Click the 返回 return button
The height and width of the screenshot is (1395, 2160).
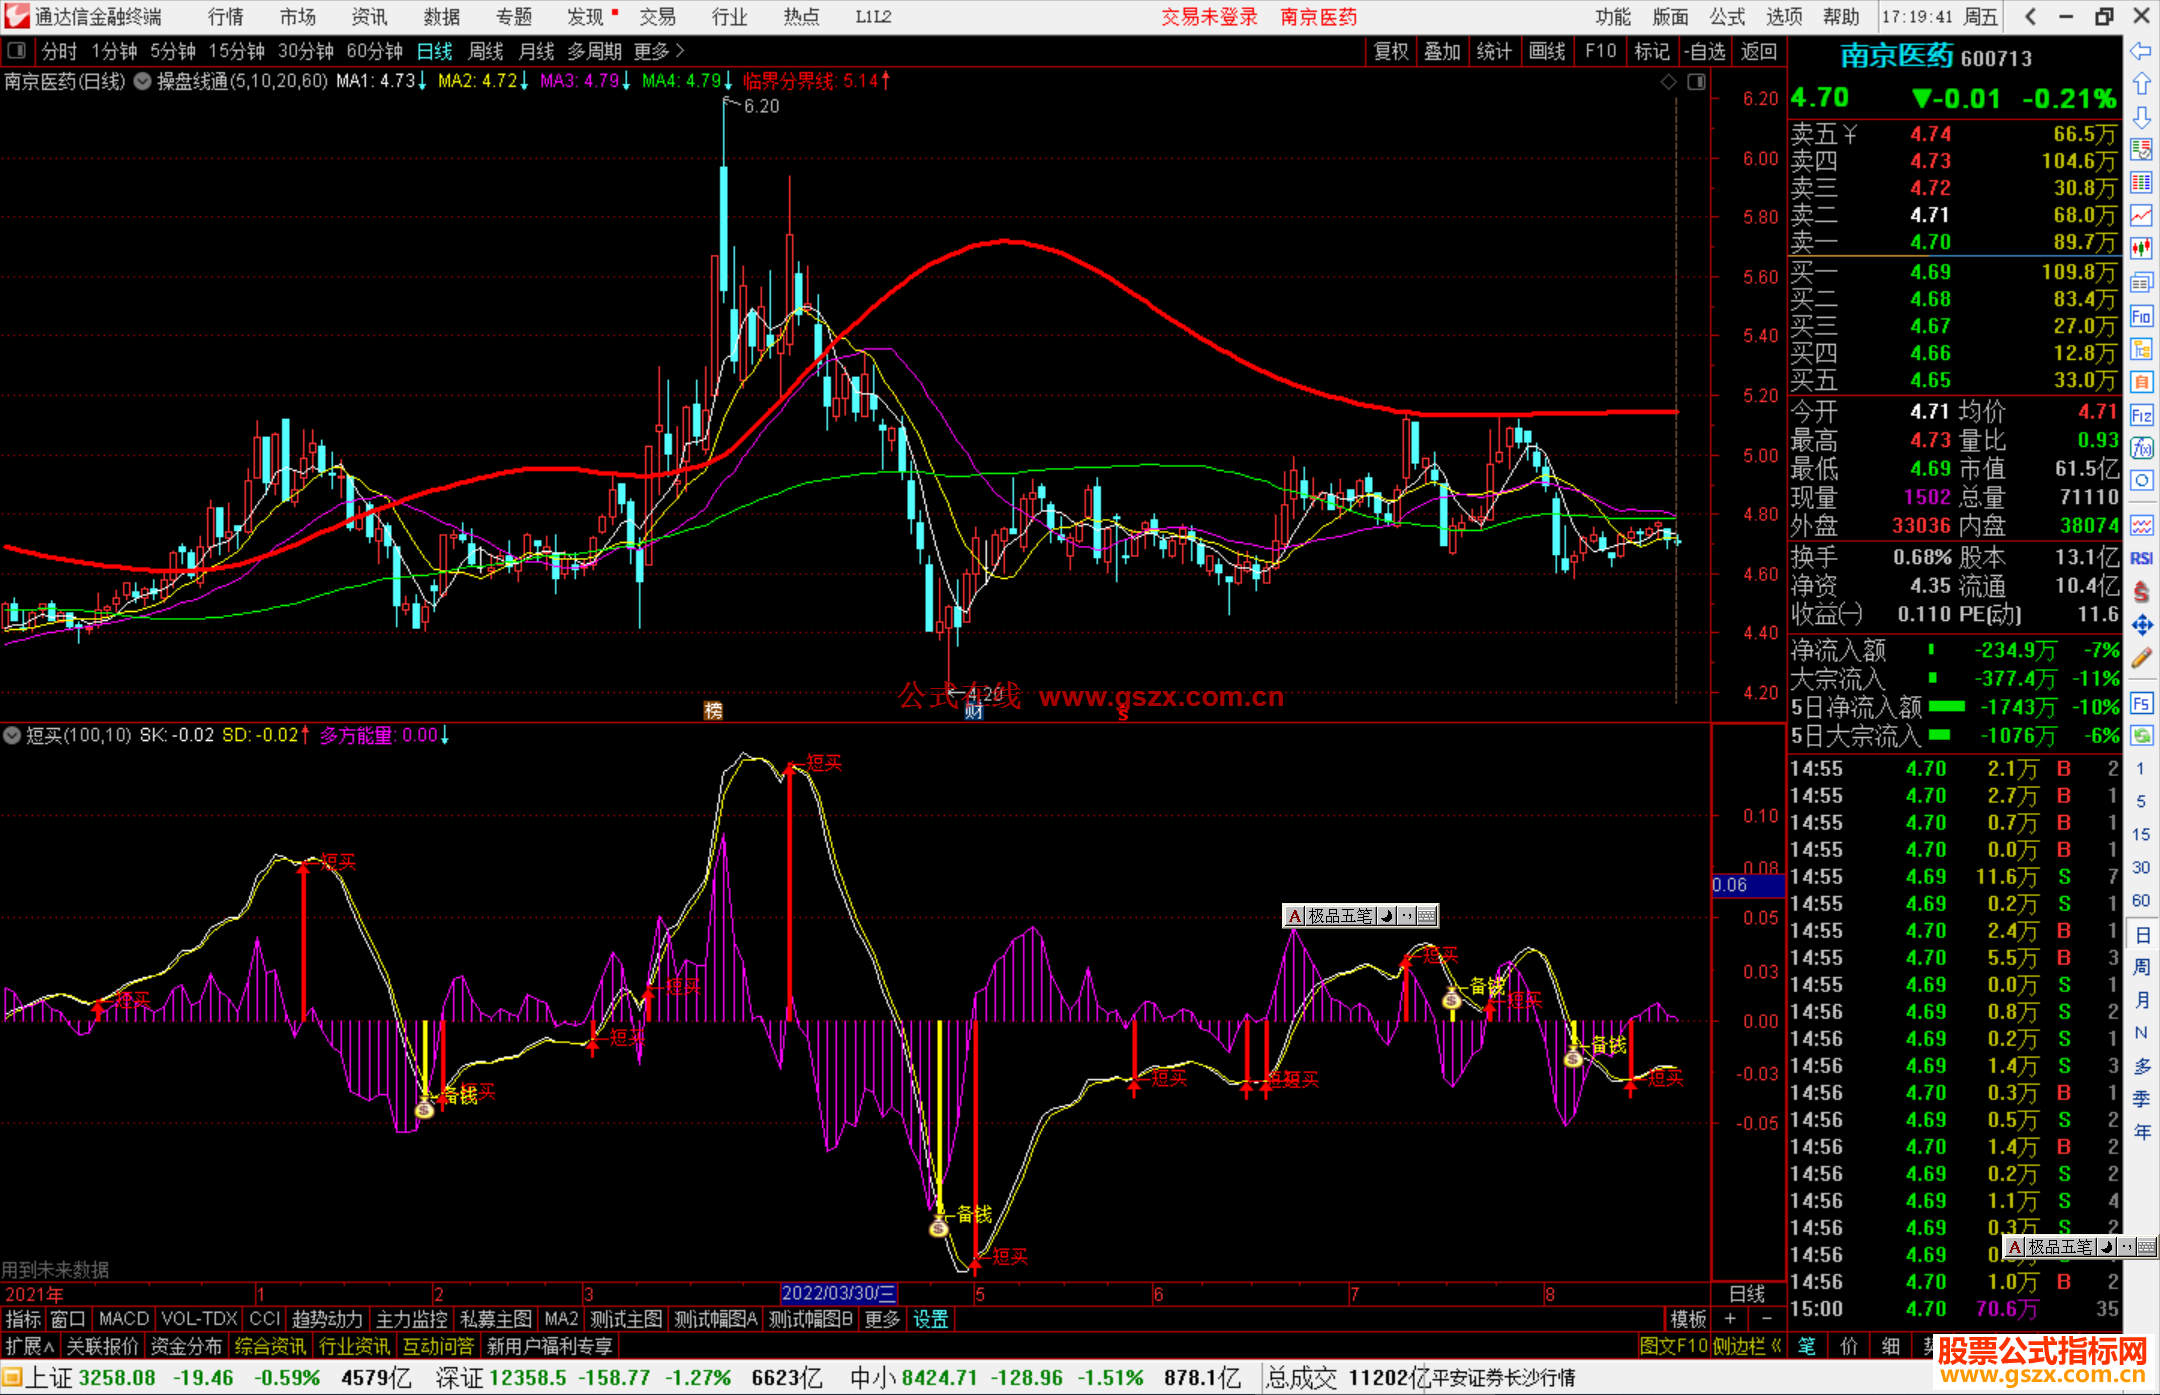point(1758,51)
